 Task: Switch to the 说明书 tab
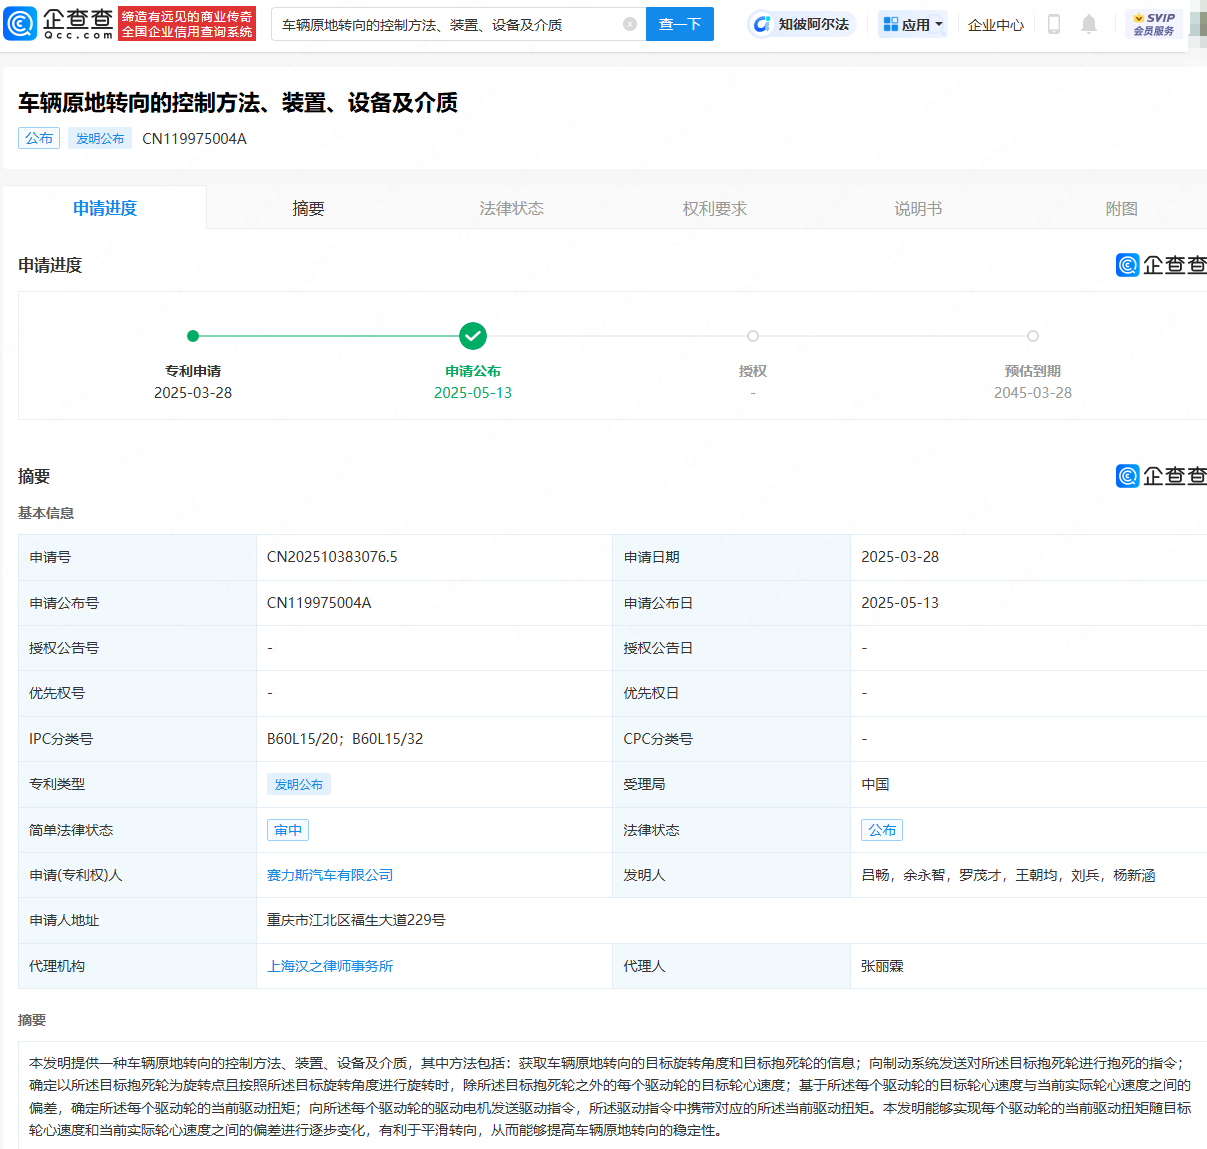pos(918,208)
